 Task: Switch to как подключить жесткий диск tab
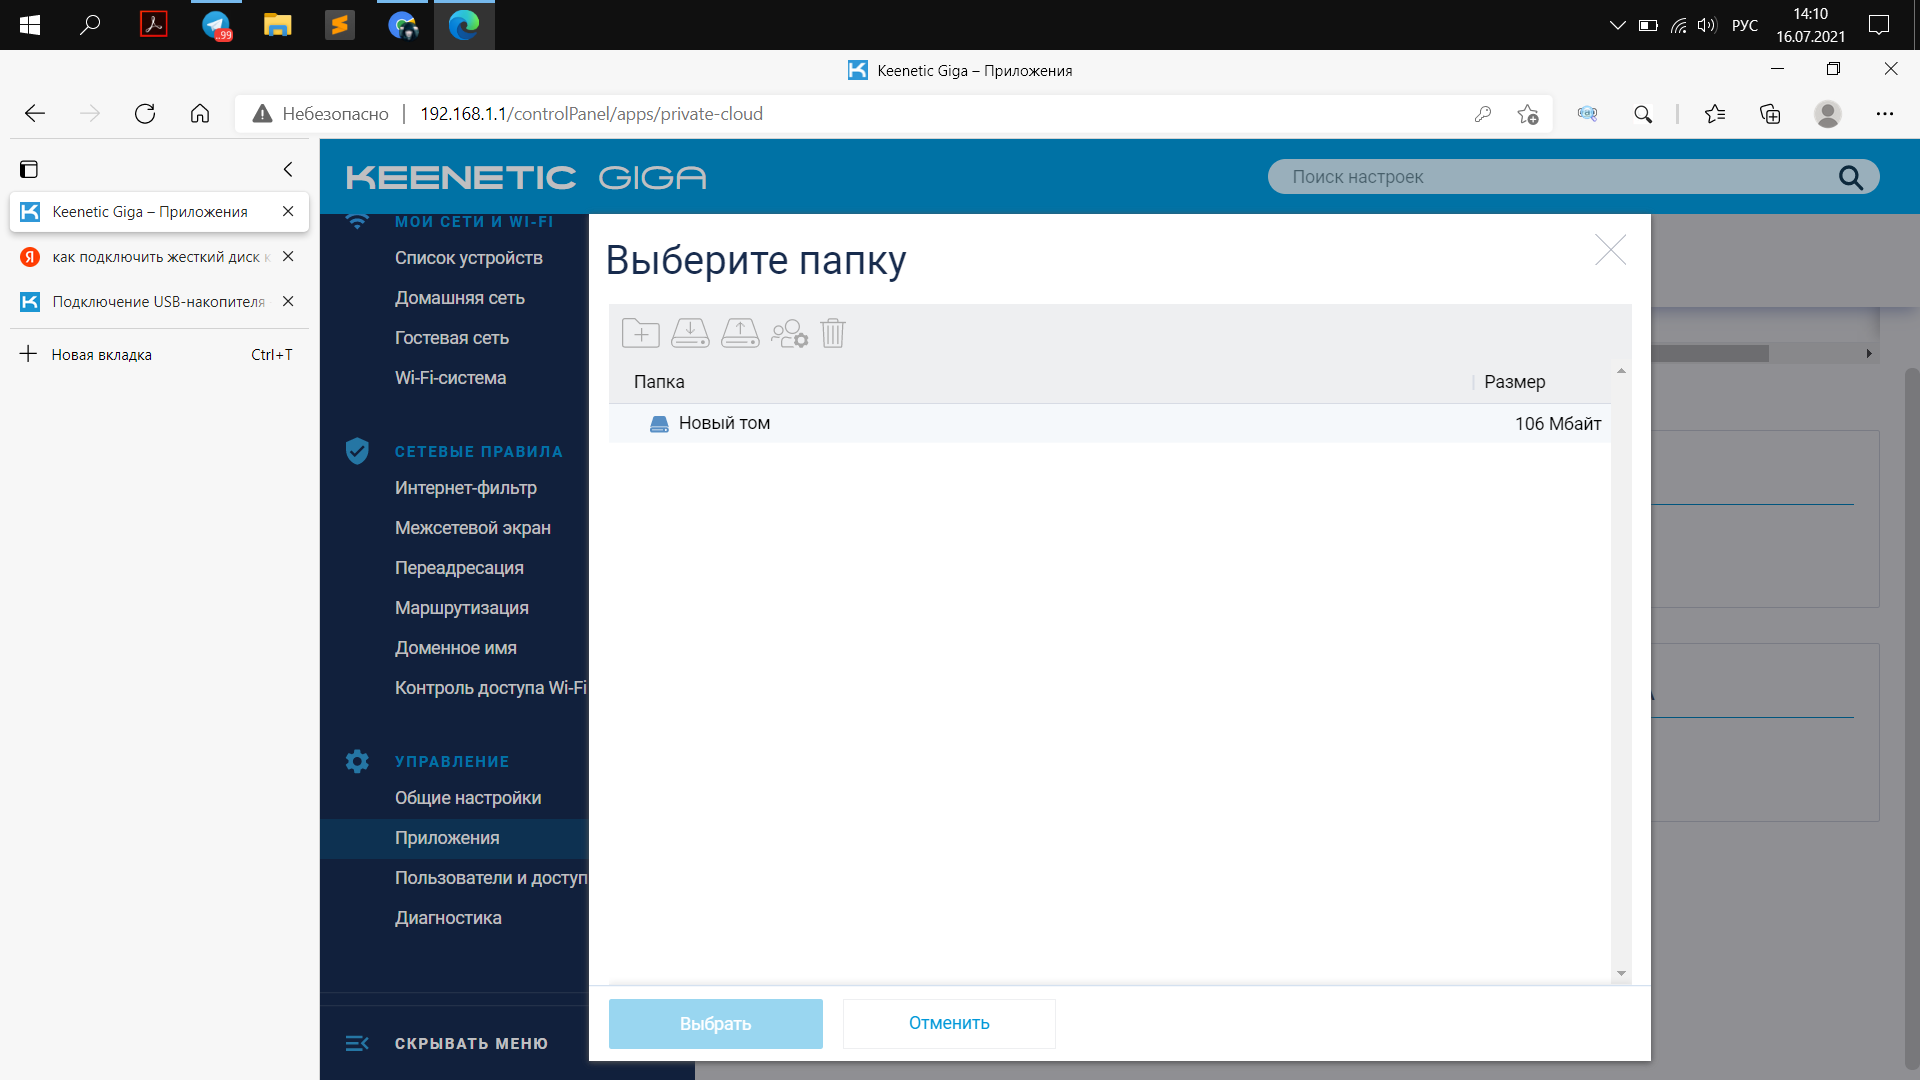pyautogui.click(x=150, y=257)
